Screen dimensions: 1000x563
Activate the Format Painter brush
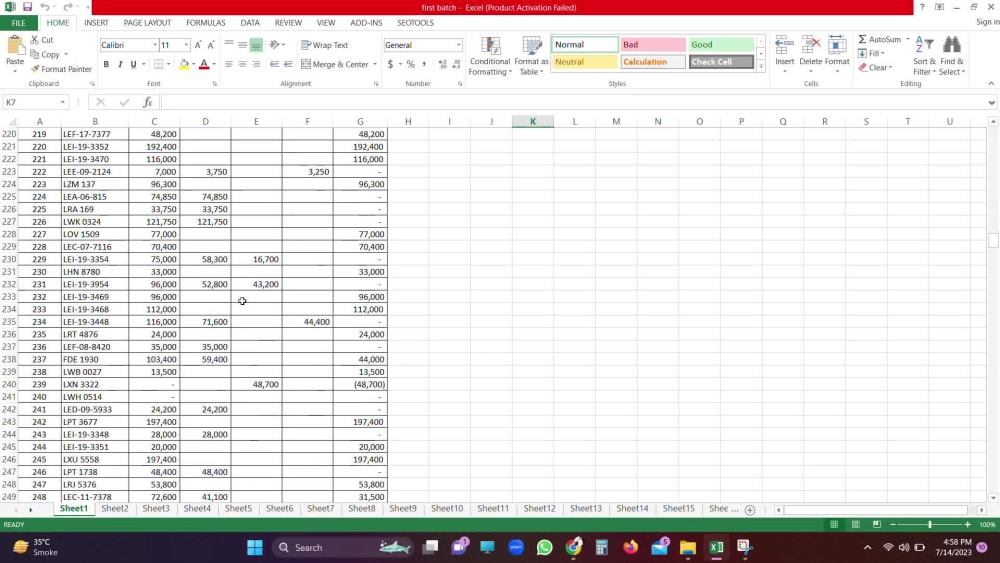click(35, 69)
